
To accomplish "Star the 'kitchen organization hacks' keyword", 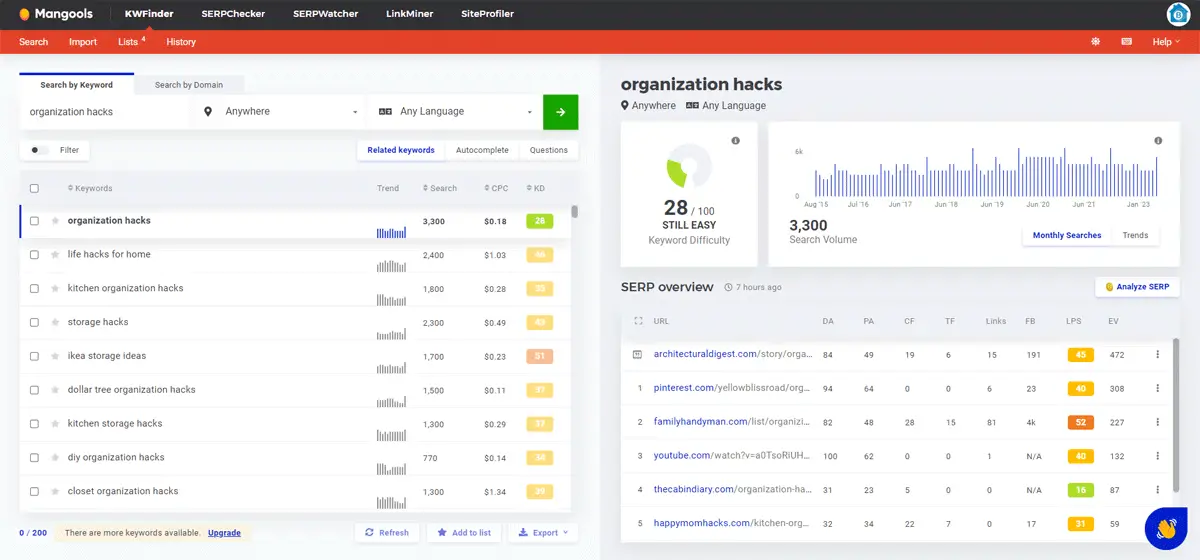I will coord(55,289).
